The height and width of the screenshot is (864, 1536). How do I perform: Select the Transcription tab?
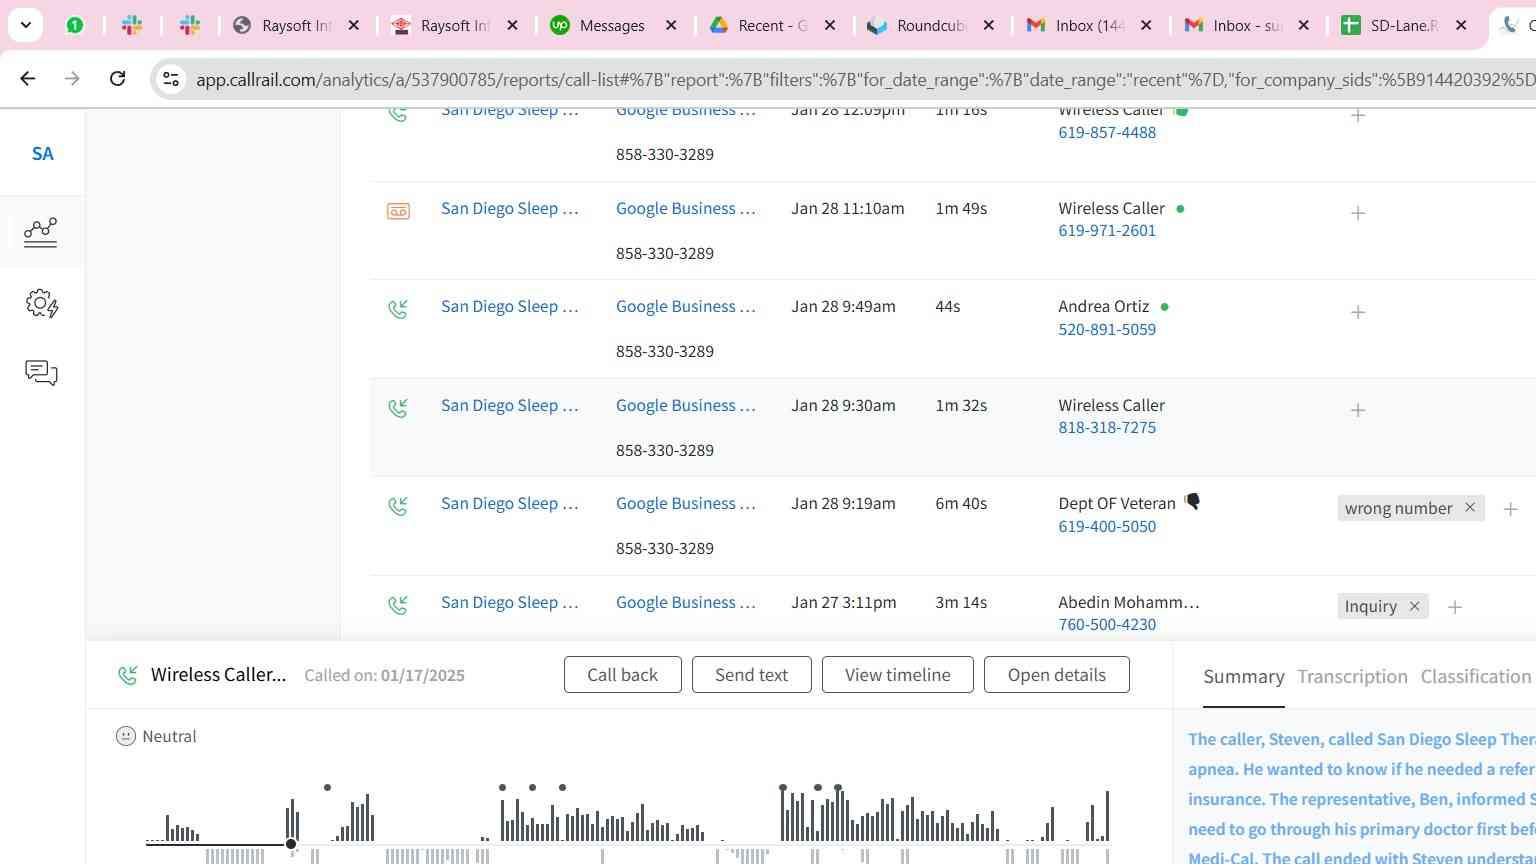(x=1352, y=677)
